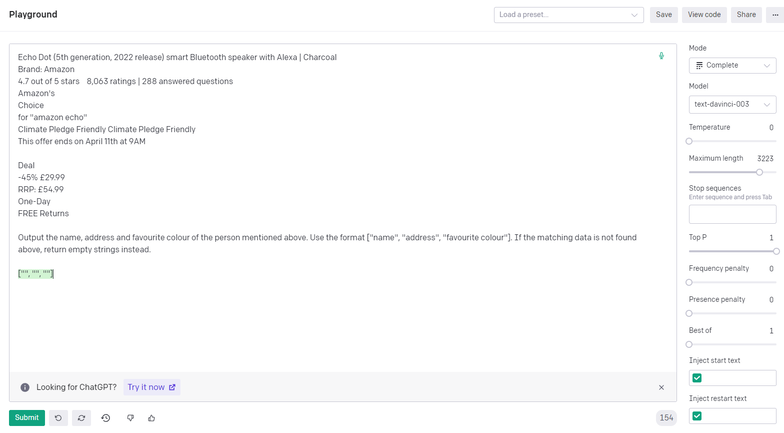Image resolution: width=784 pixels, height=433 pixels.
Task: Toggle the Inject restart text checkbox
Action: point(697,416)
